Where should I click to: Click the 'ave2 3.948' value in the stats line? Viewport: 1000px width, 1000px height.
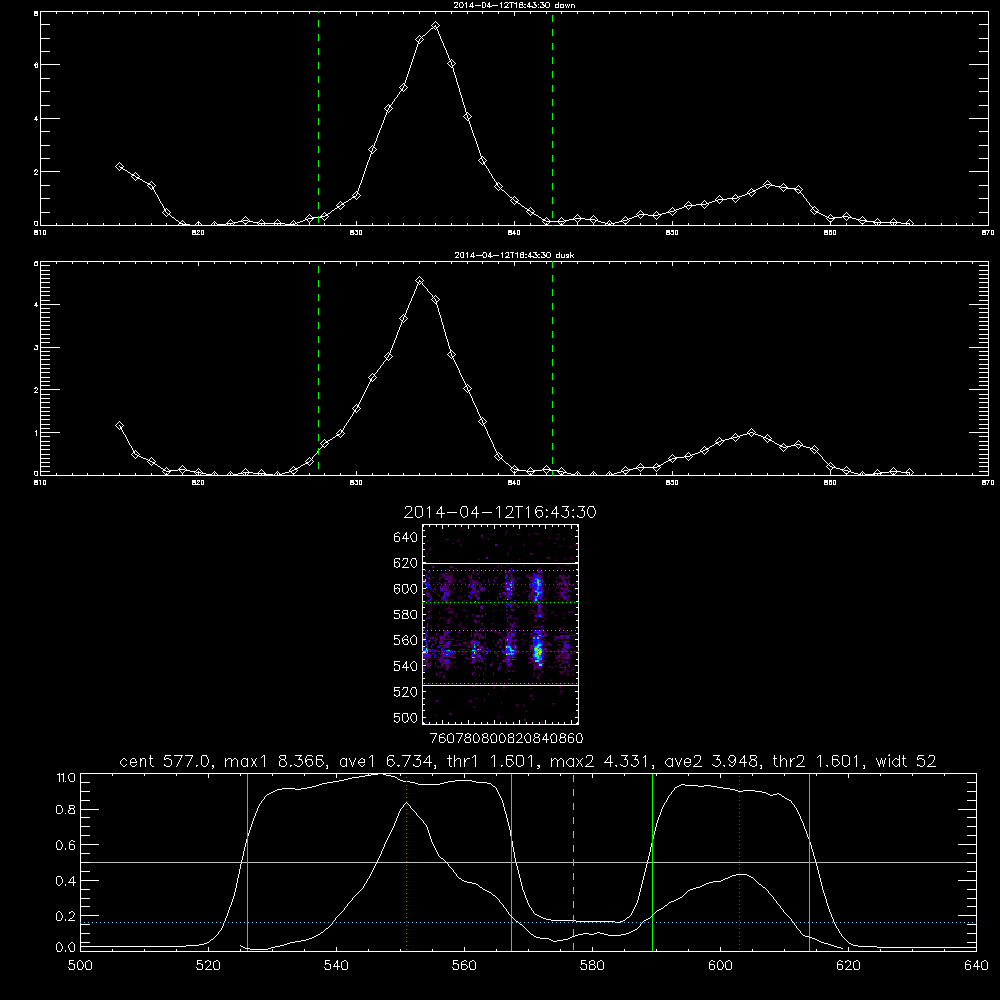click(710, 761)
